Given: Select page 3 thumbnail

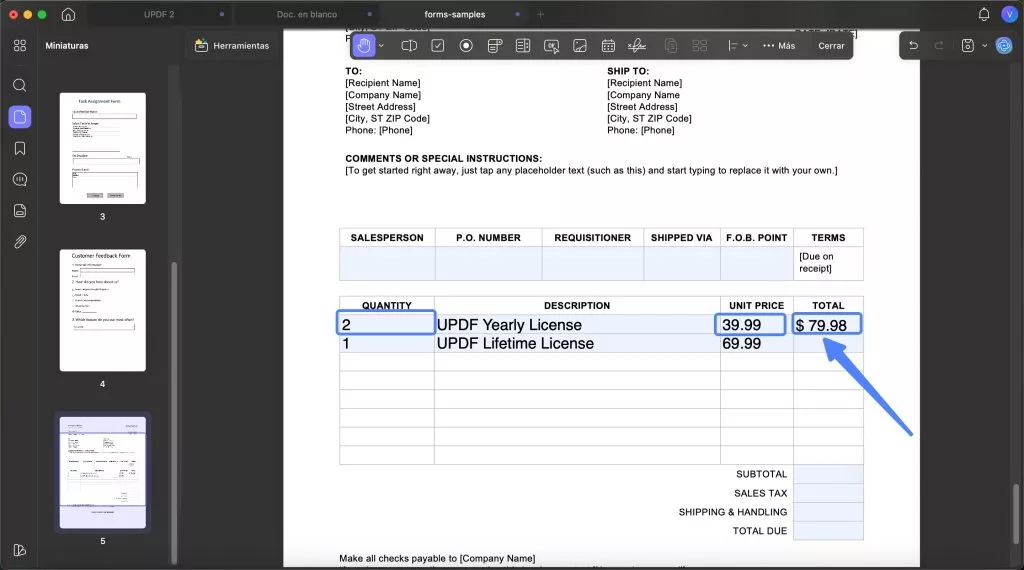Looking at the screenshot, I should pos(103,148).
